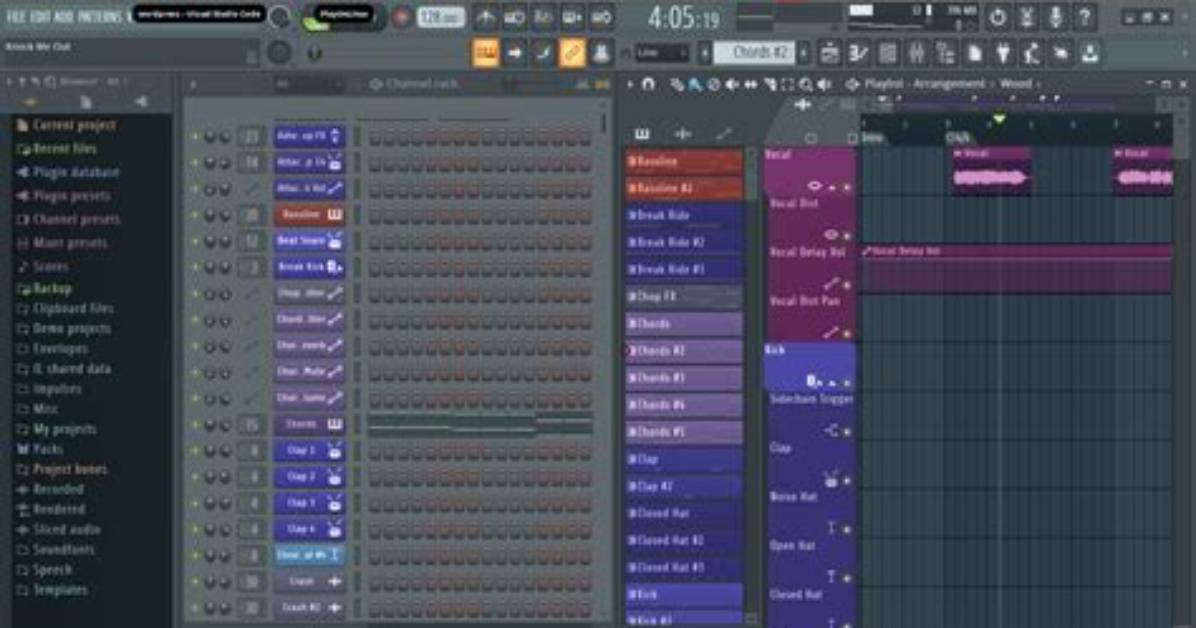The image size is (1196, 628).
Task: Click the tempo display reading 128
Action: (441, 16)
